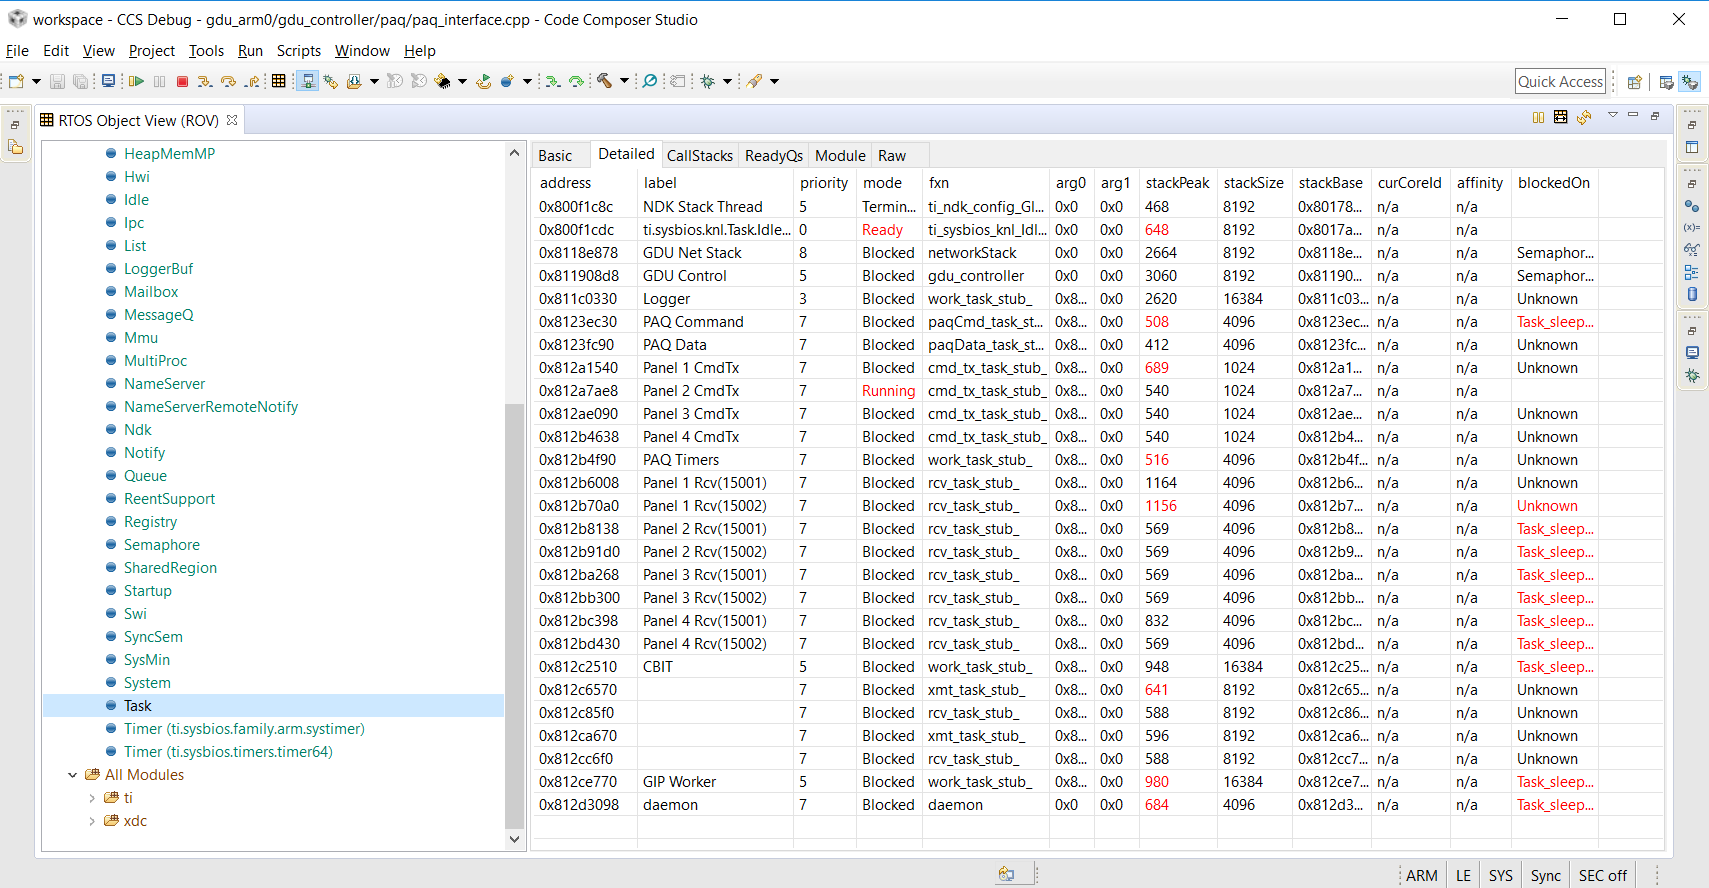Click the Debug bug icon in the toolbar

click(708, 81)
